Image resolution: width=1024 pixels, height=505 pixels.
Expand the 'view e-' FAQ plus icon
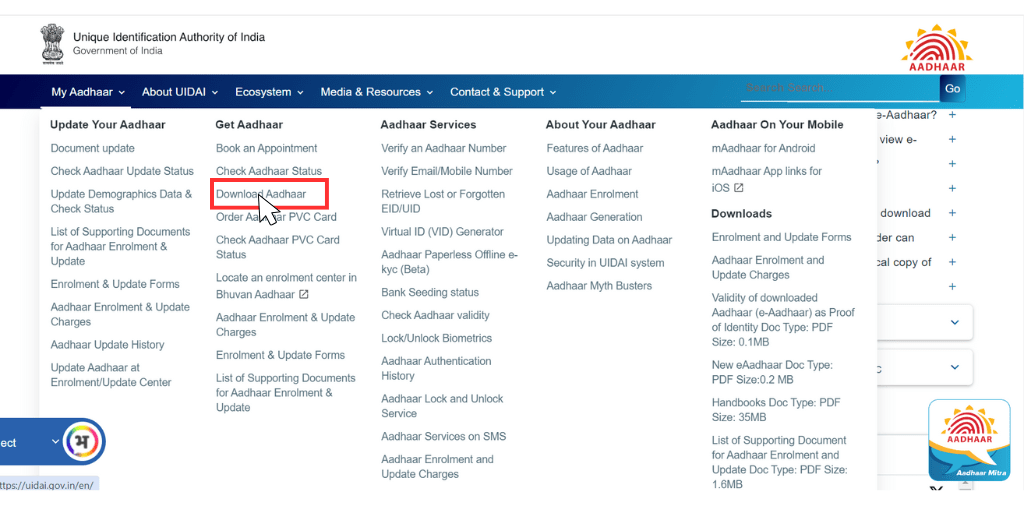(952, 139)
